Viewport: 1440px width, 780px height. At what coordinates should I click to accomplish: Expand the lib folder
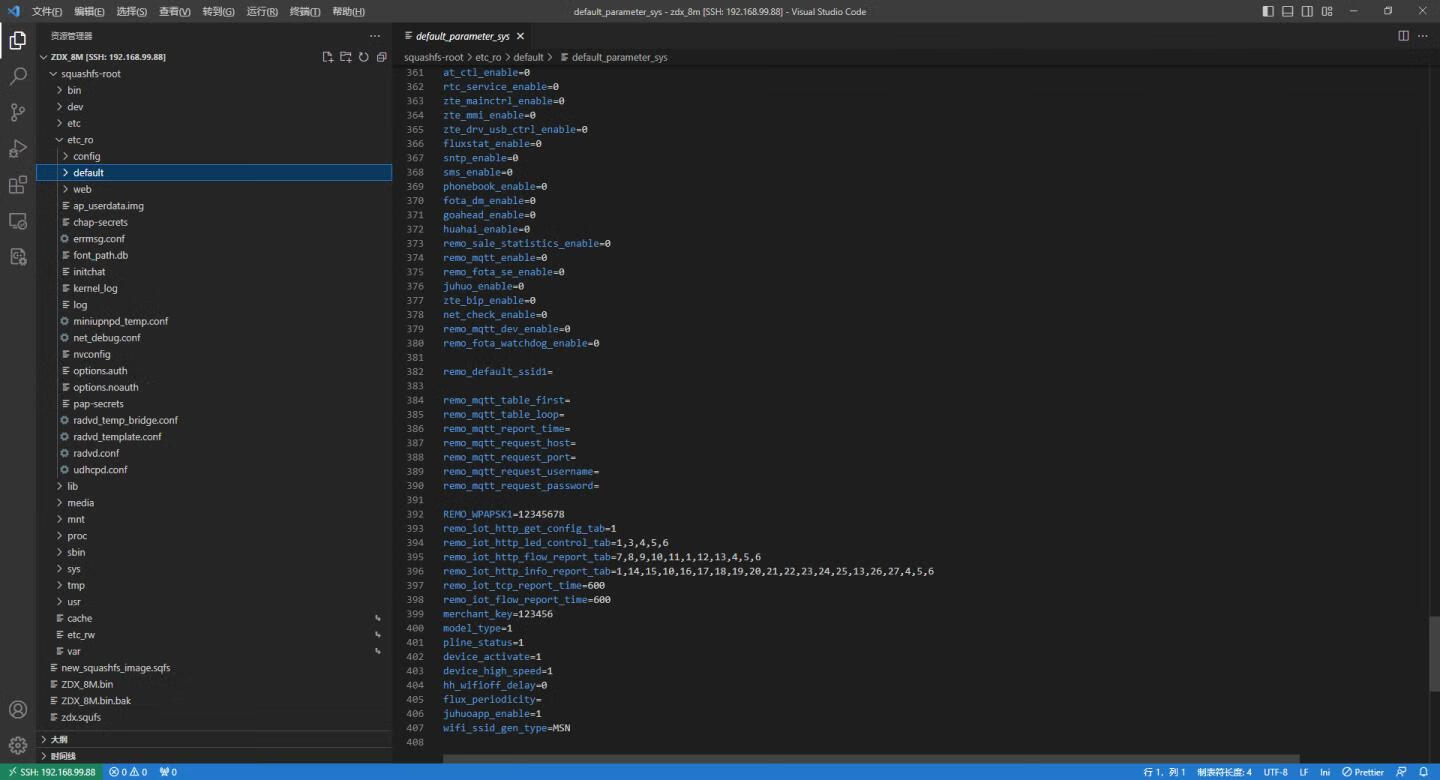214,486
